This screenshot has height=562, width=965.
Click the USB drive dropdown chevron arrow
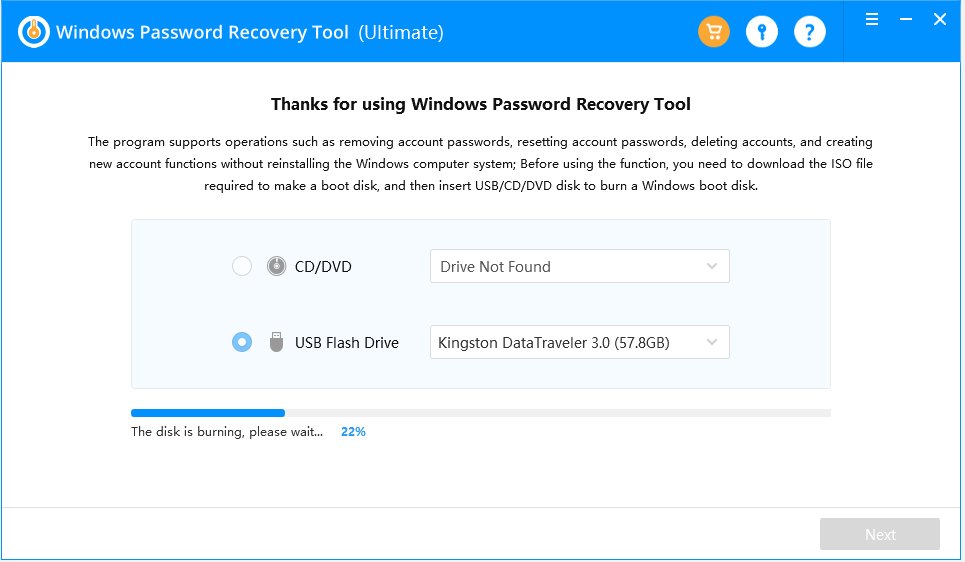click(x=712, y=343)
